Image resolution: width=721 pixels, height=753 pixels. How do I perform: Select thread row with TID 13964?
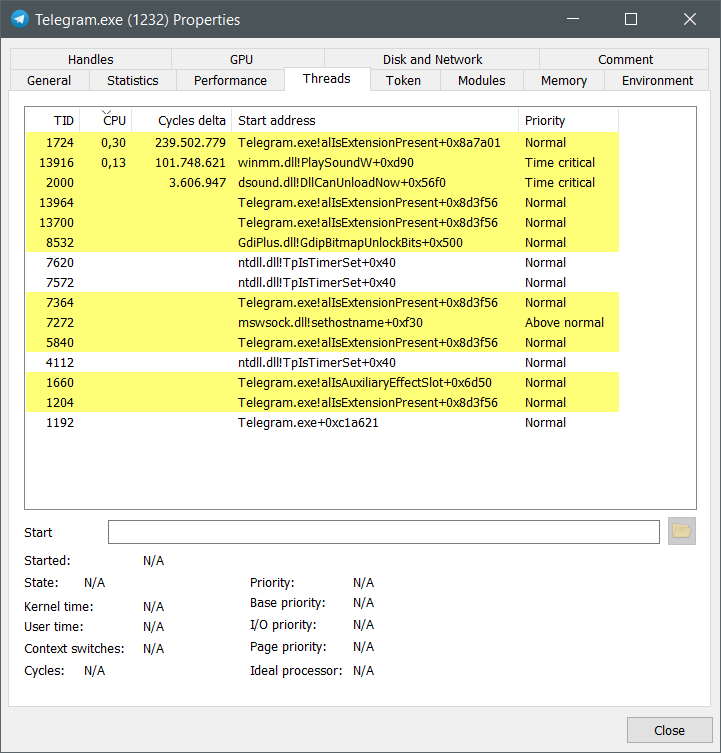[322, 203]
